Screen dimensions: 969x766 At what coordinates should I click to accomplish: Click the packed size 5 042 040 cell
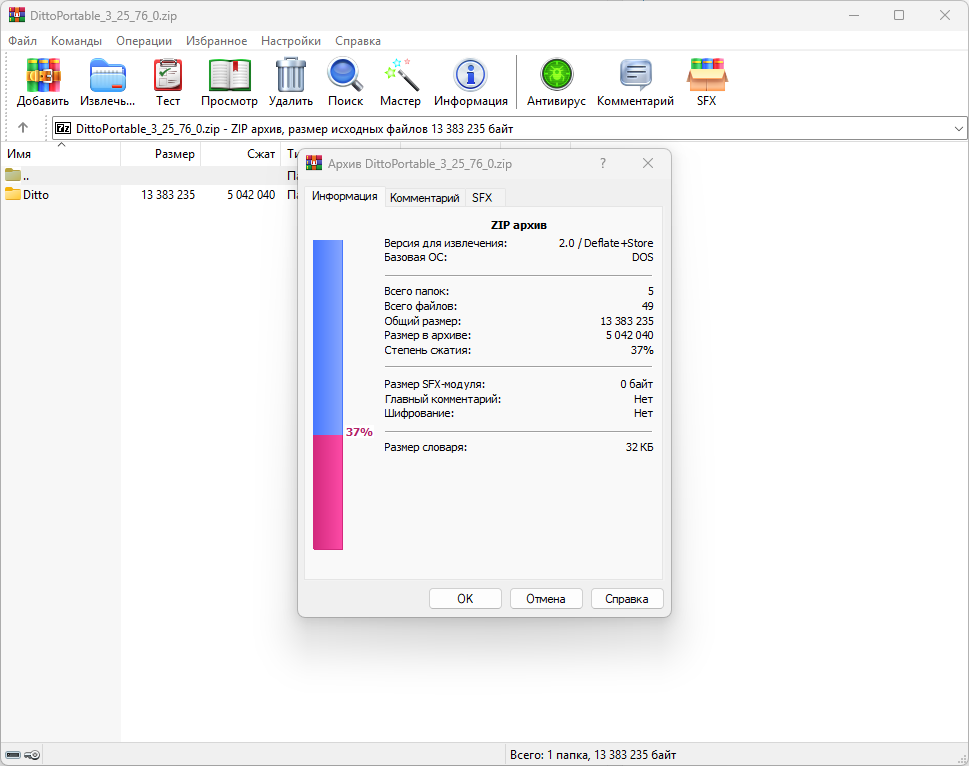[251, 195]
